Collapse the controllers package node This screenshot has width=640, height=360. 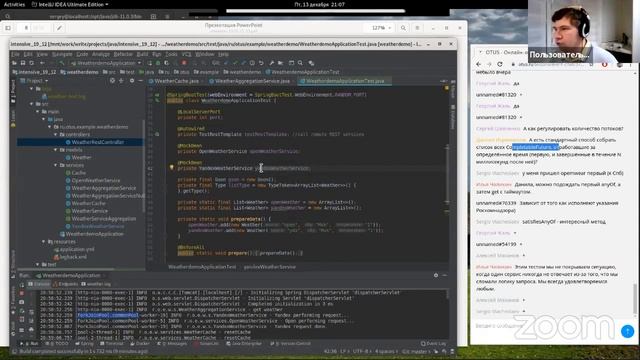(56, 134)
